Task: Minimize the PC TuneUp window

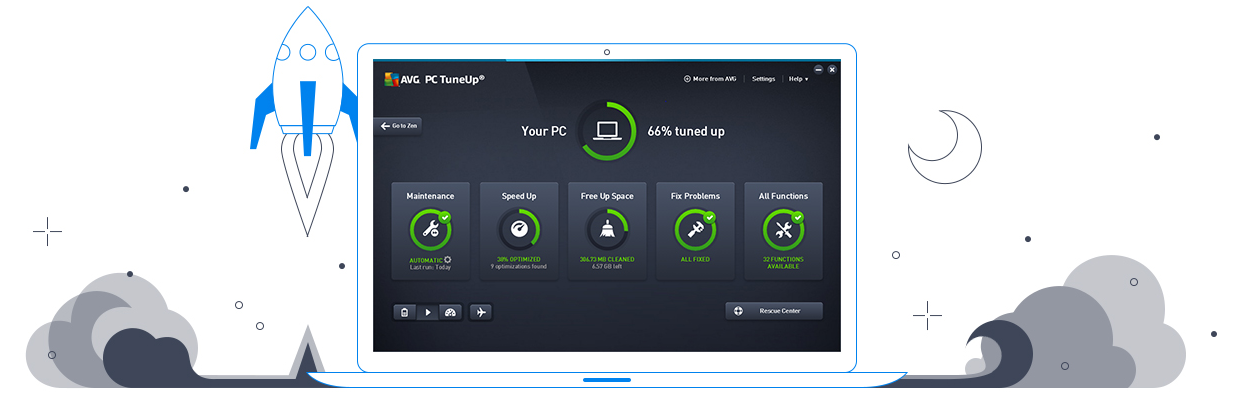Action: point(818,69)
